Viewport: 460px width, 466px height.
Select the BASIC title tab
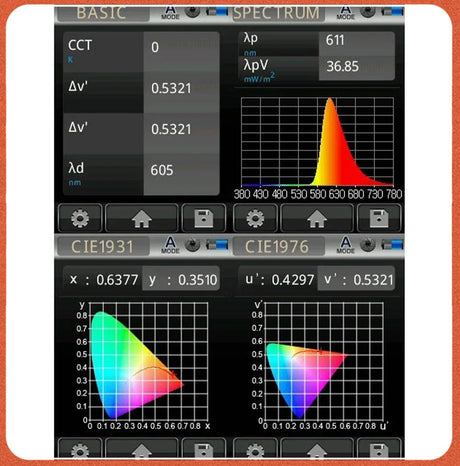103,13
